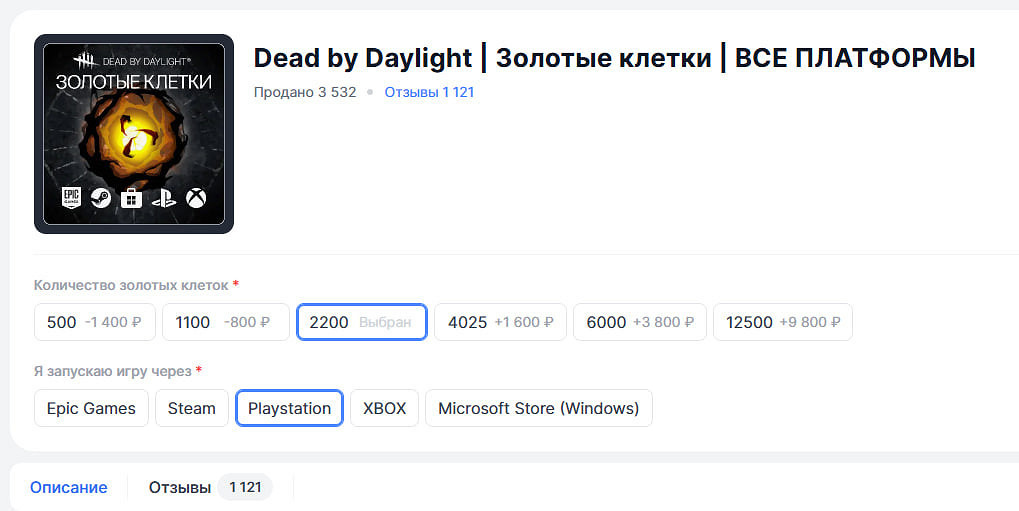The width and height of the screenshot is (1019, 511).
Task: Click the PlayStation logo on the product image
Action: (x=163, y=198)
